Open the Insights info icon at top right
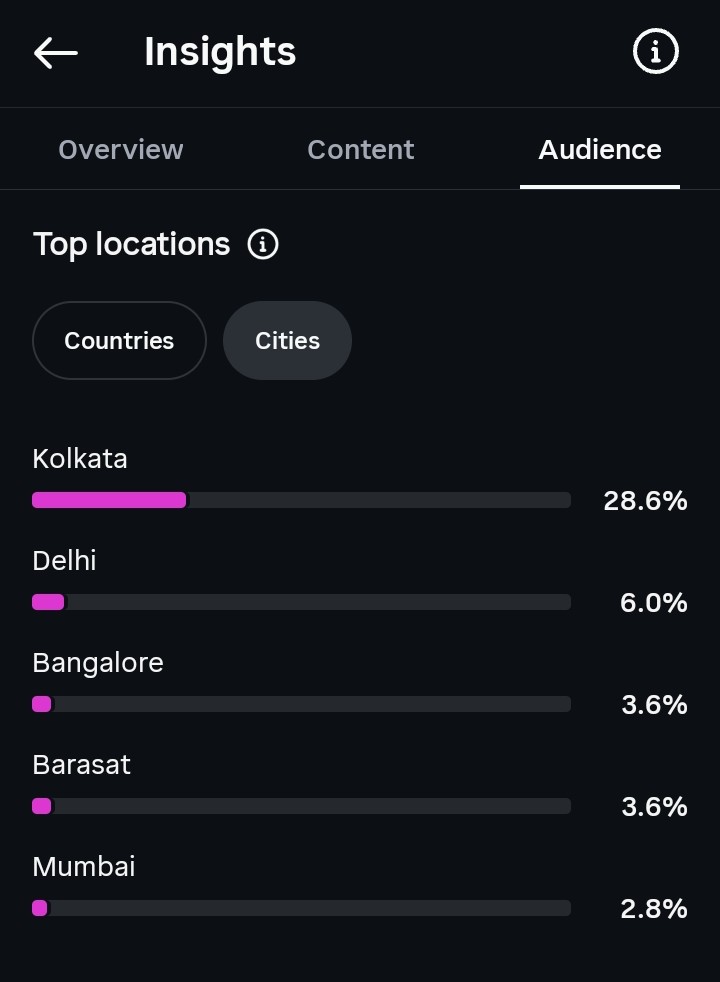Screen dimensions: 720x982 click(656, 51)
